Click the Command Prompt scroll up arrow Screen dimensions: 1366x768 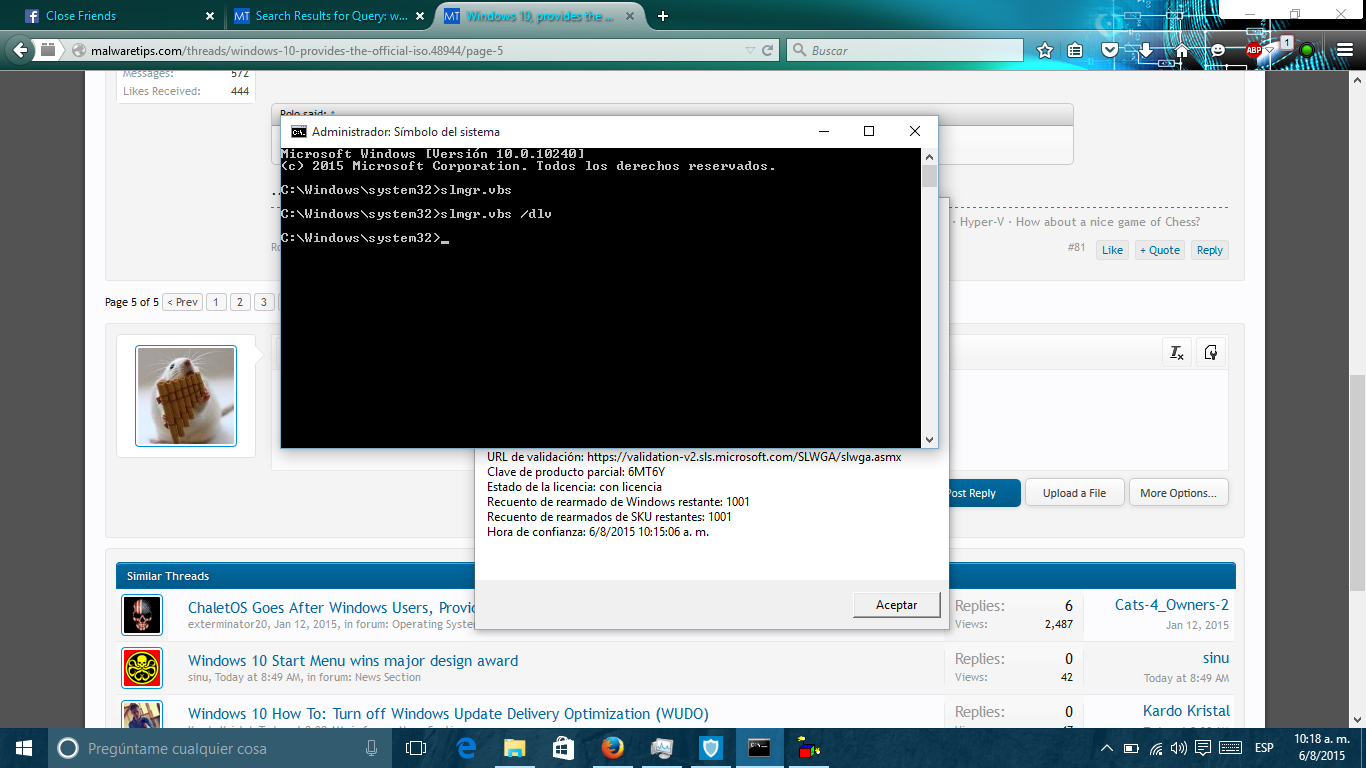point(929,156)
